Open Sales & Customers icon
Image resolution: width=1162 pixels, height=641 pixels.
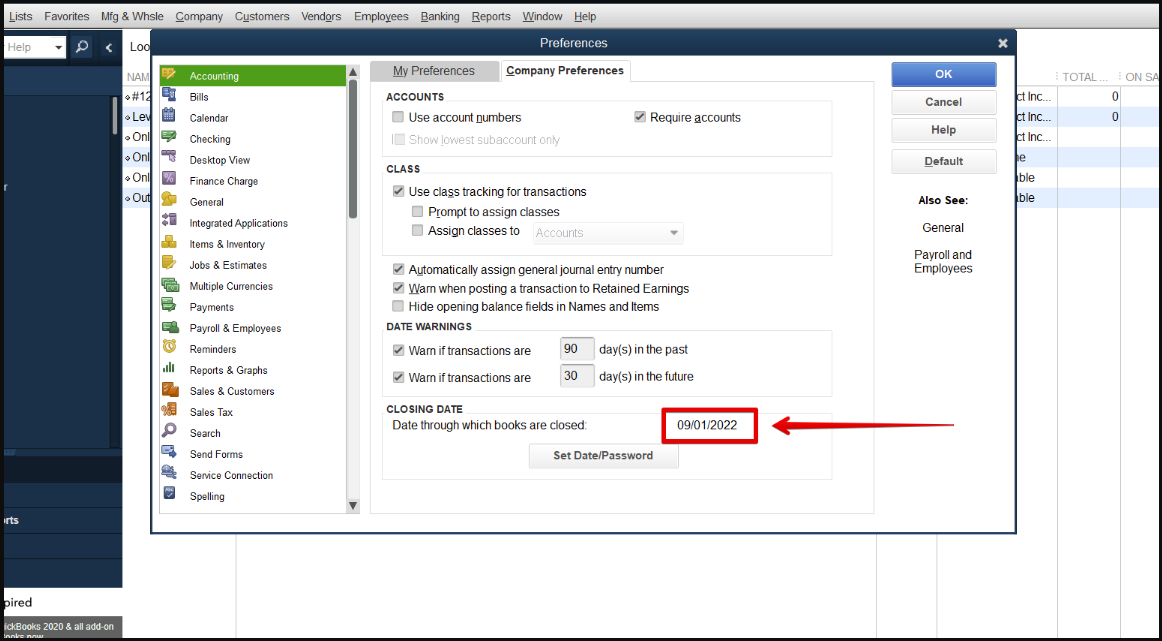[x=170, y=390]
